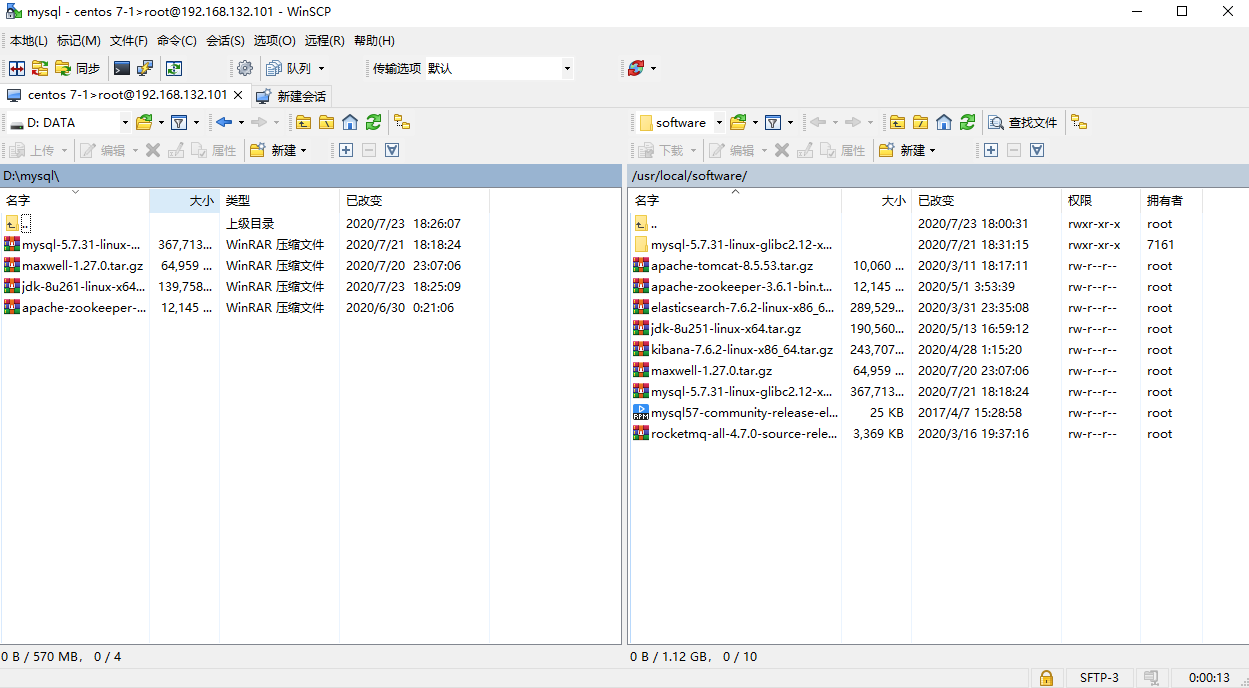
Task: Click the compare directories icon in main toolbar
Action: [x=16, y=69]
